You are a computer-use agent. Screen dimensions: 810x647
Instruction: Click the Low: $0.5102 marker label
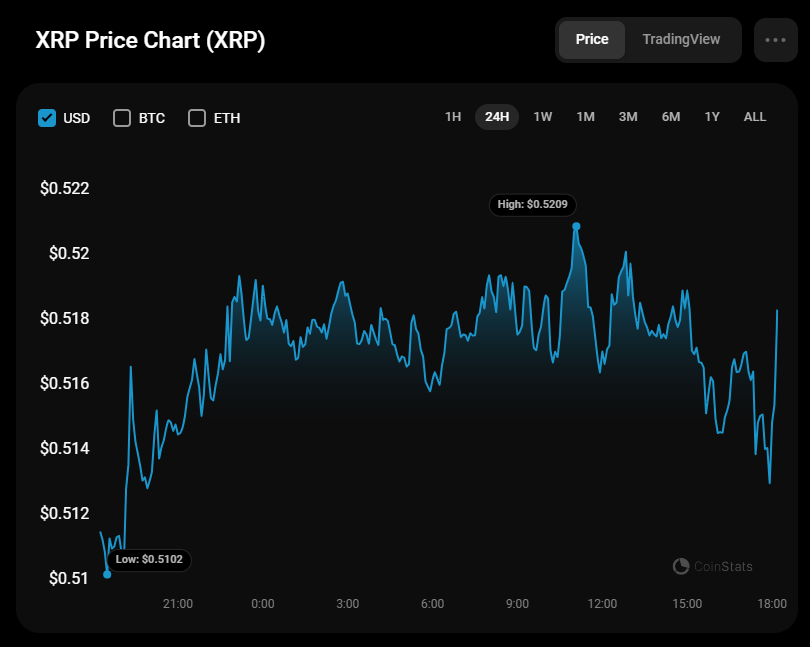(148, 560)
